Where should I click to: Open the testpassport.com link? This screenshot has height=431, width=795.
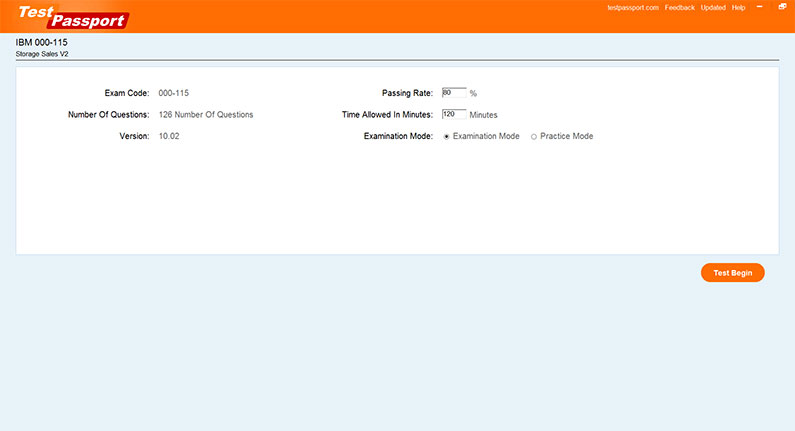(x=633, y=8)
